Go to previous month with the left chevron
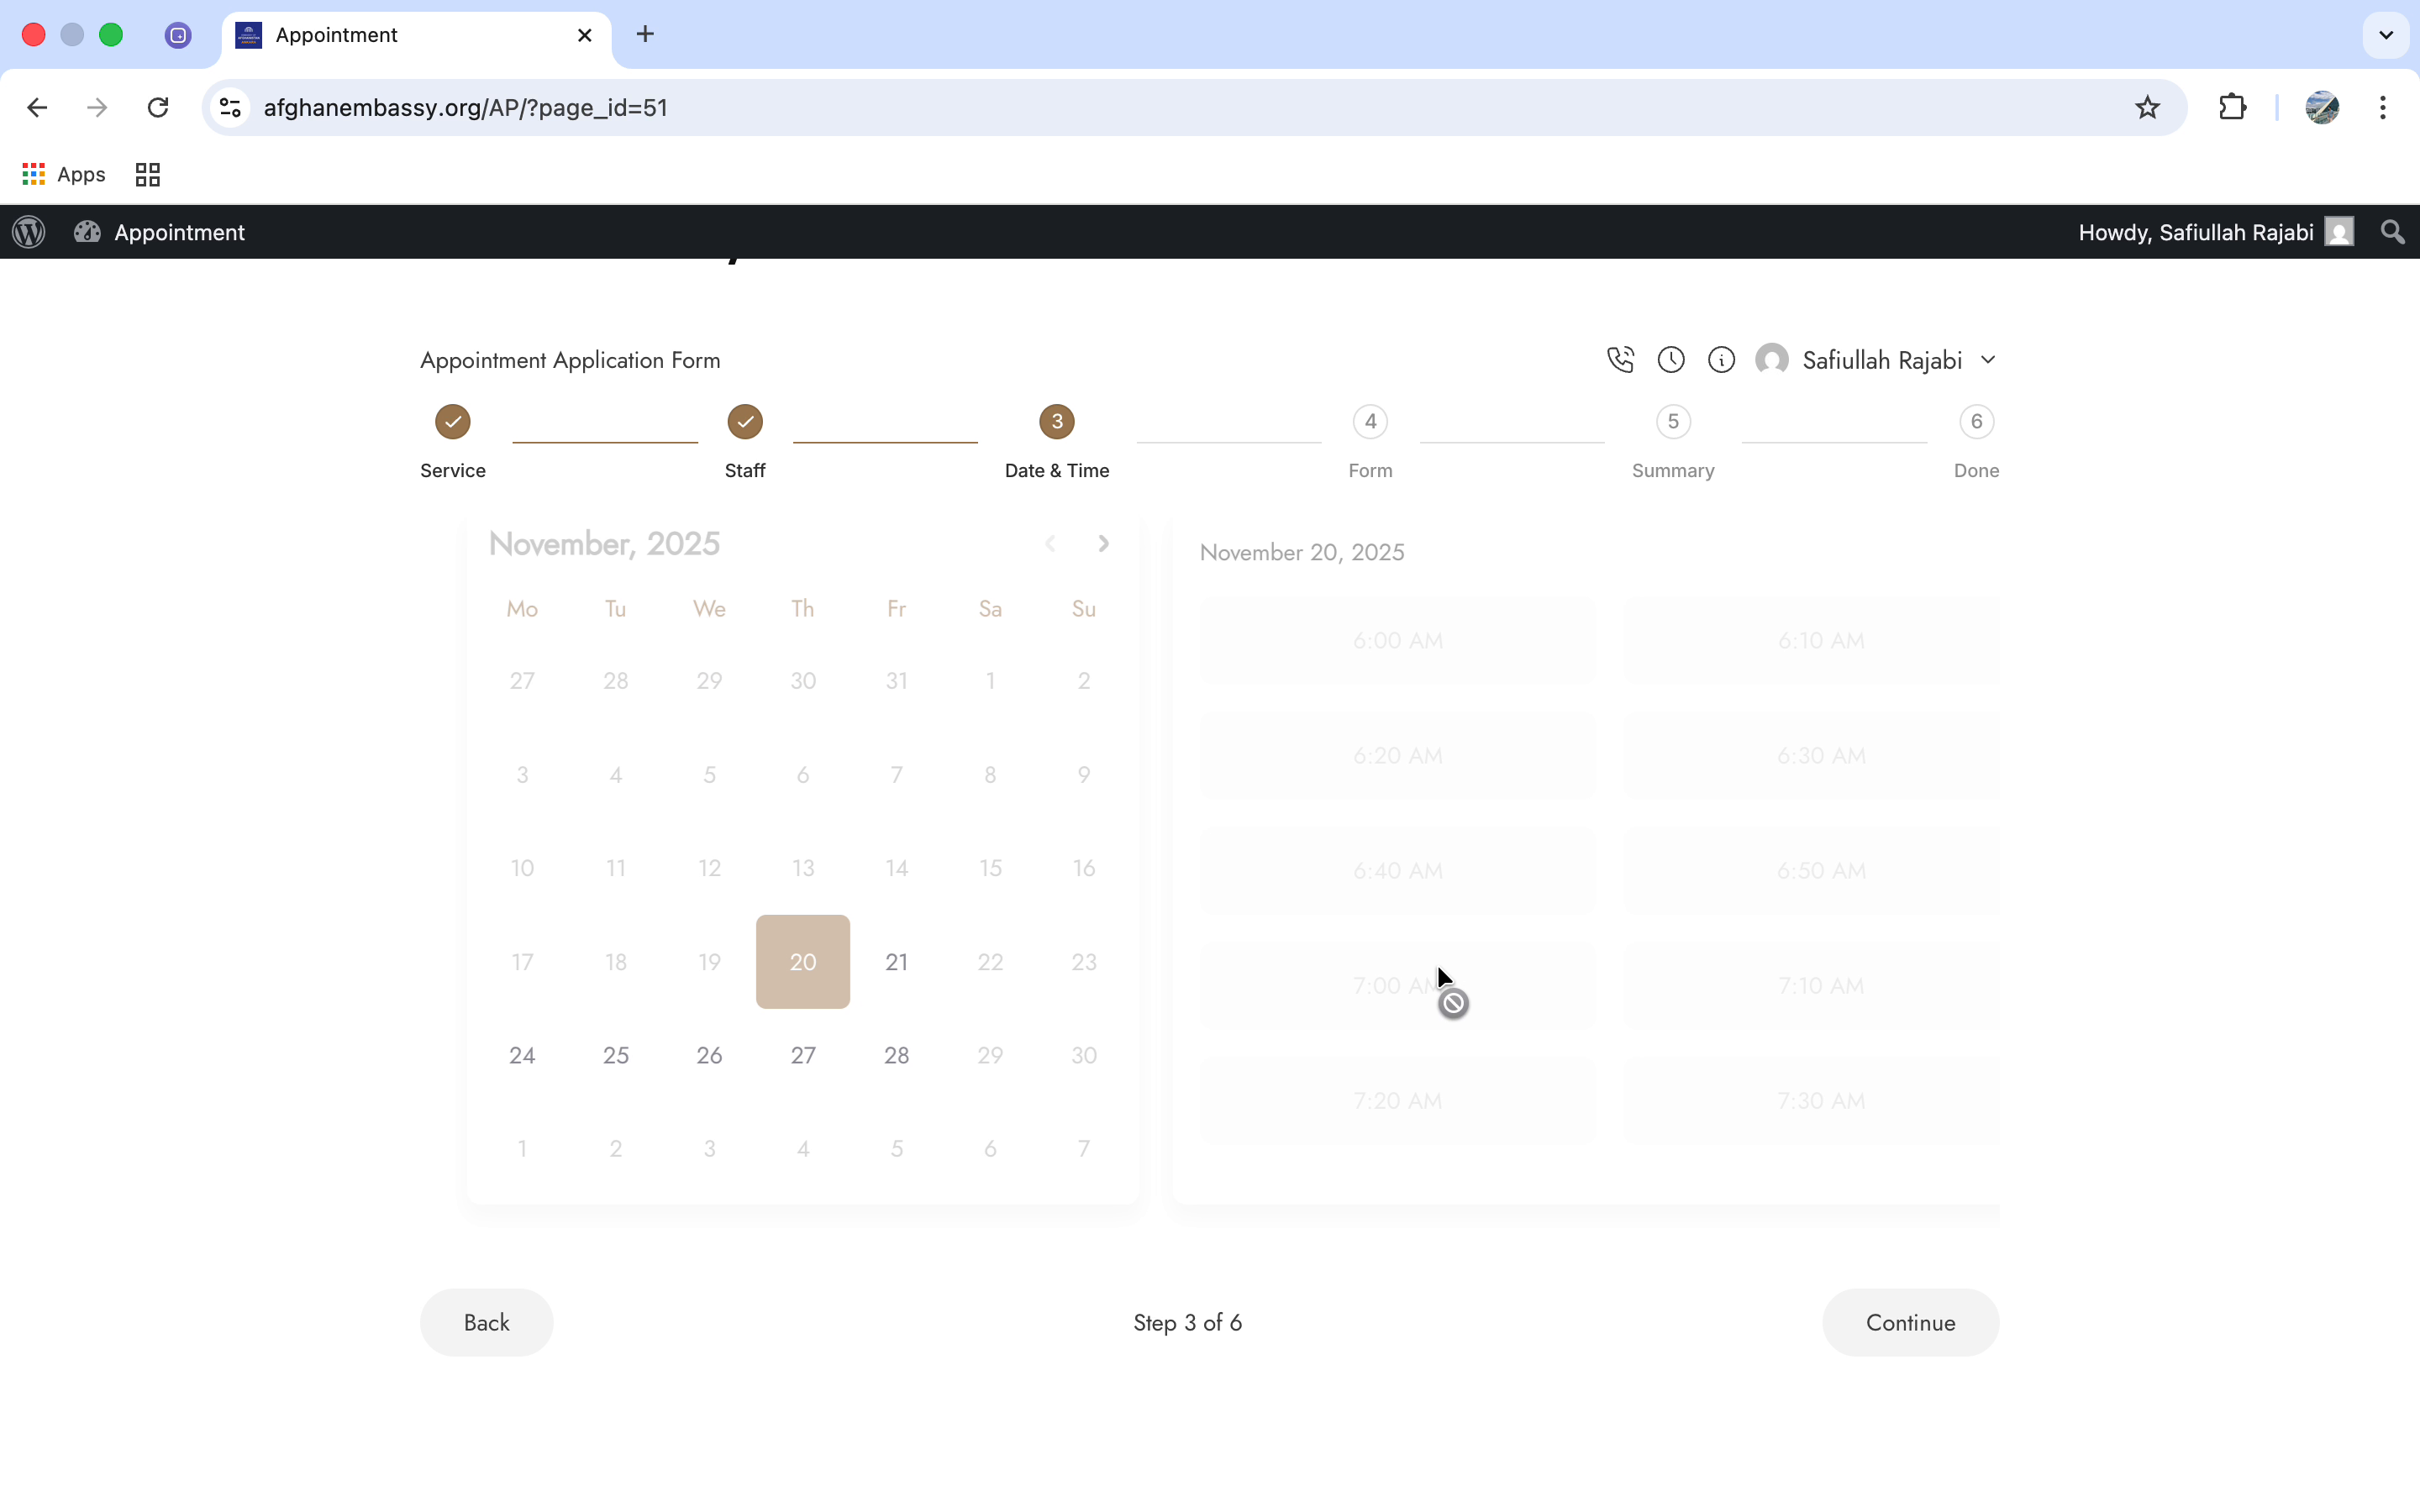Screen dimensions: 2420x1512 click(1050, 543)
